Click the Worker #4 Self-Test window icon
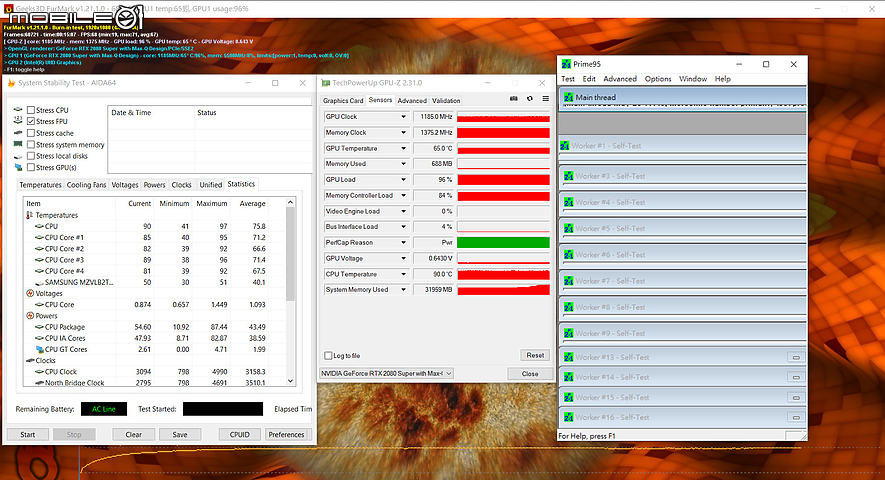 pos(568,202)
